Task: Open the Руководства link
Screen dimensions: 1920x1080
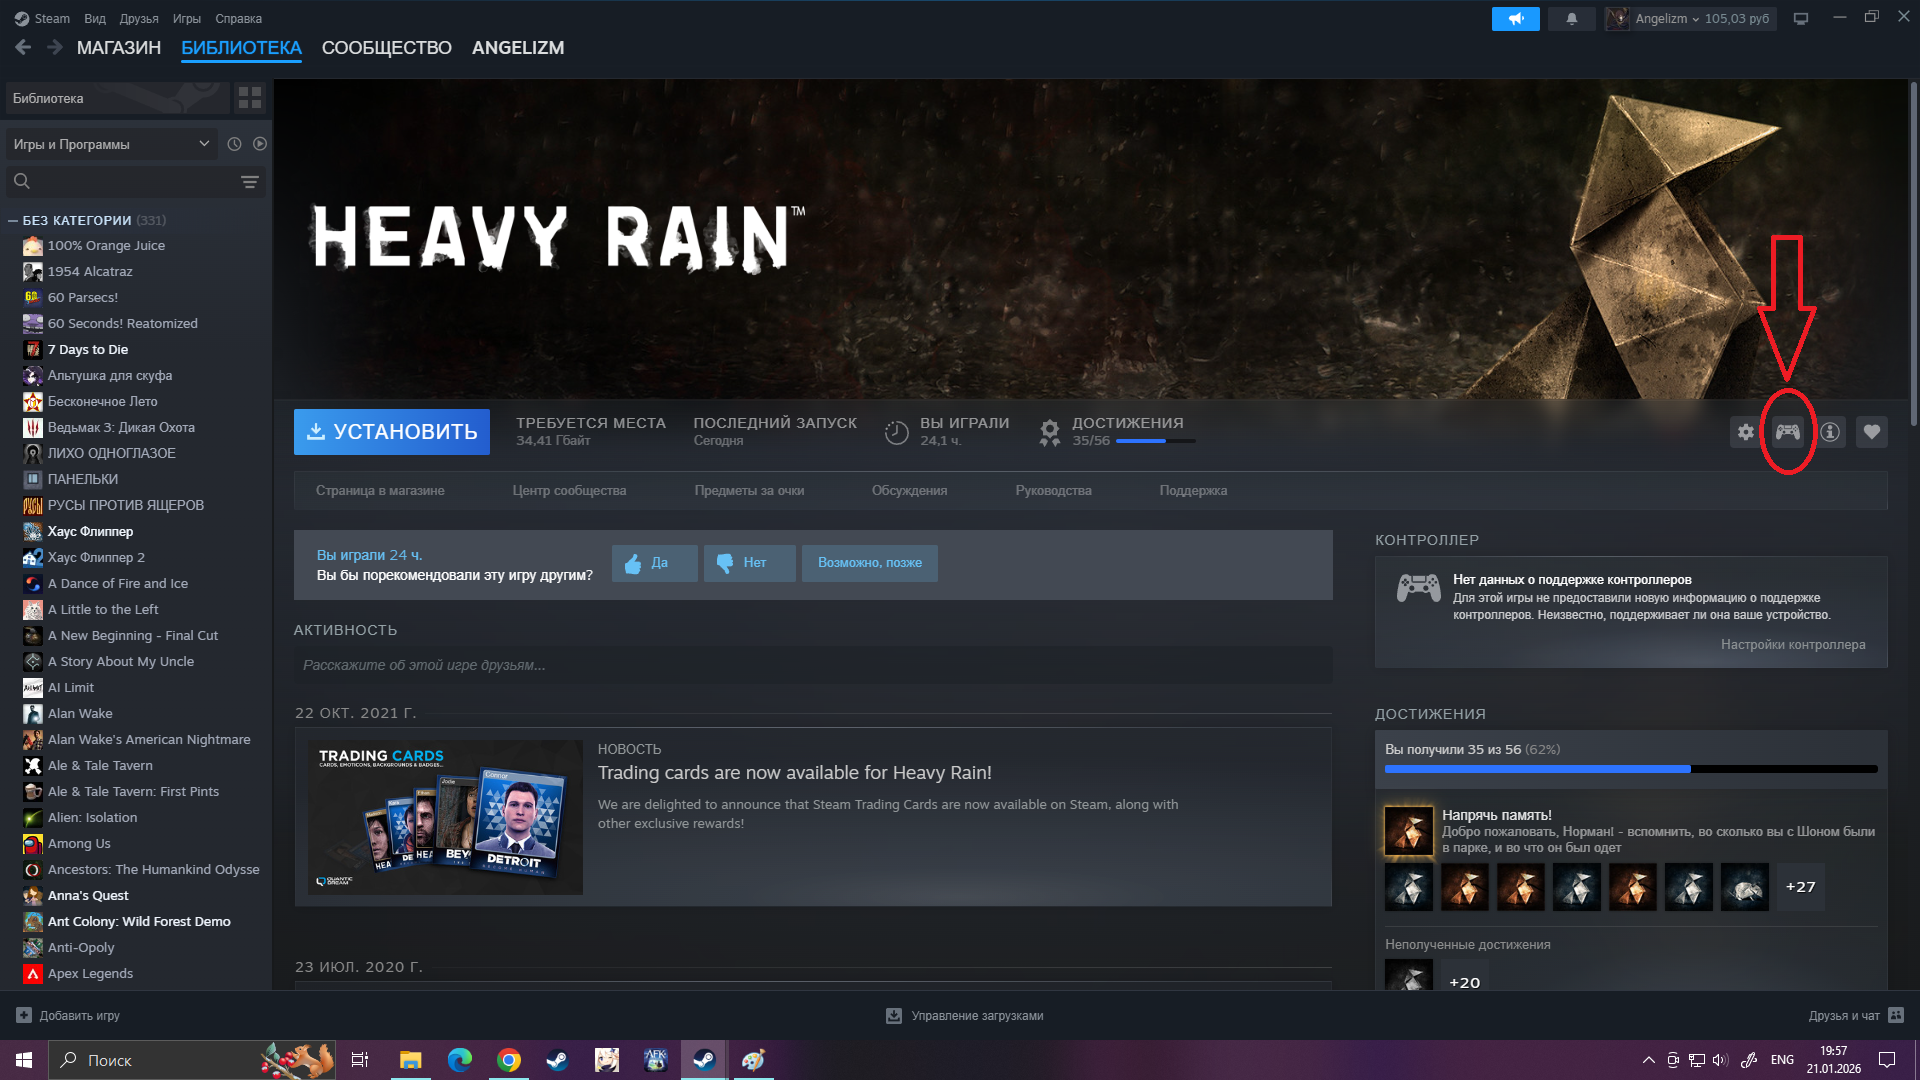Action: pos(1053,491)
